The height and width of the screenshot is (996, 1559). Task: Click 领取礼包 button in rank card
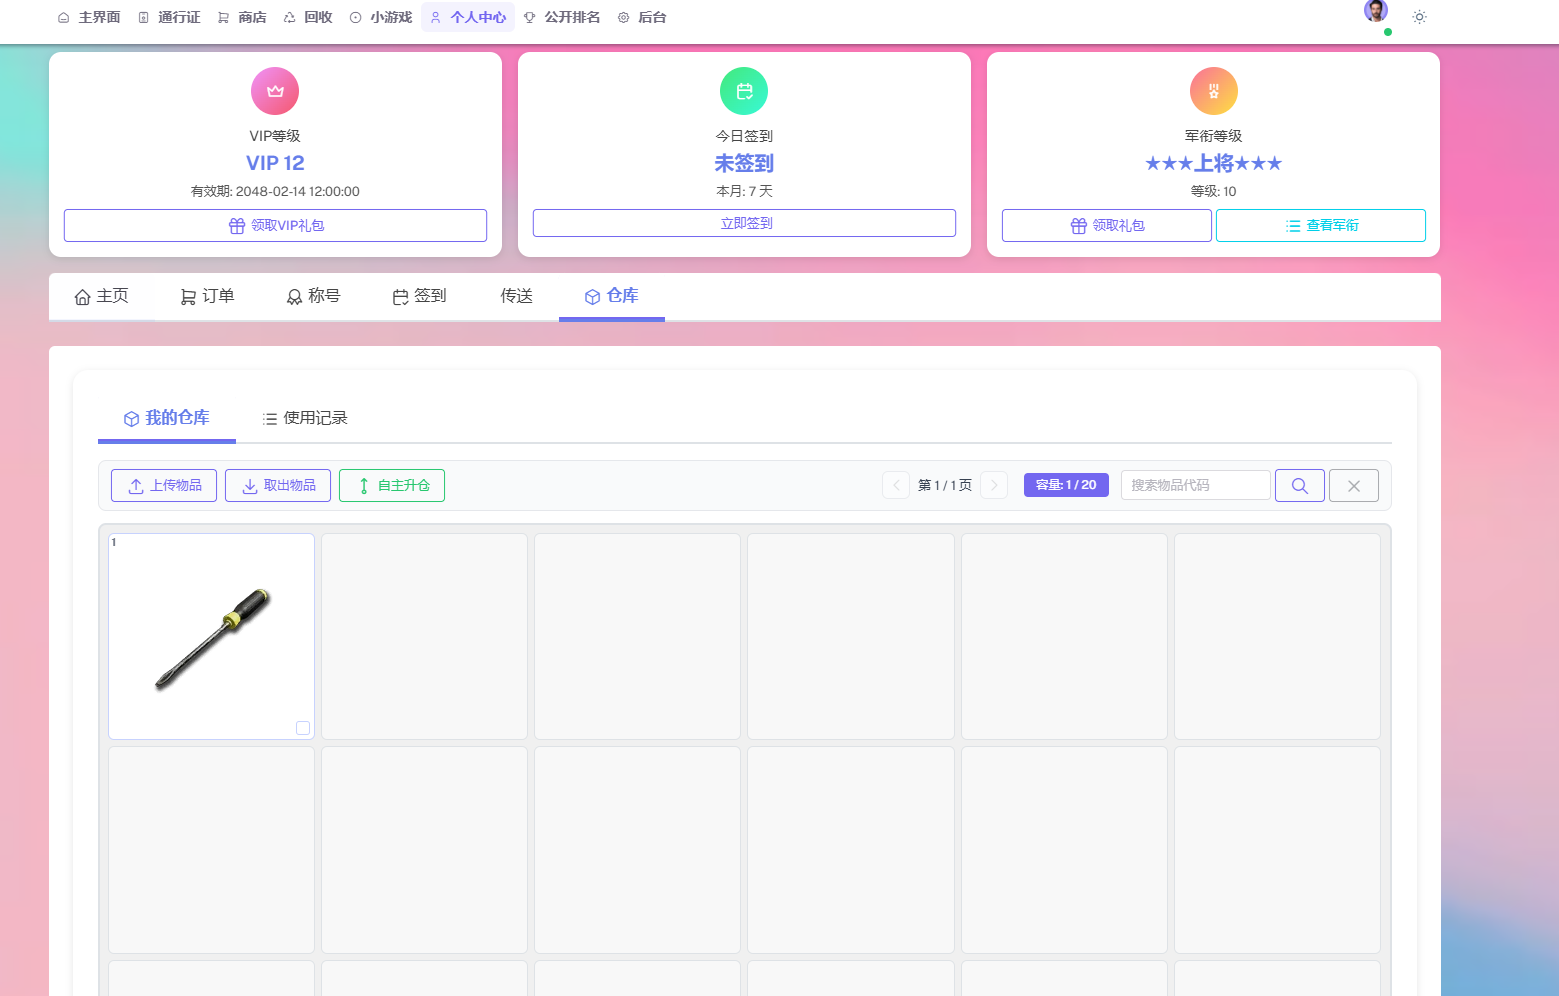point(1107,225)
